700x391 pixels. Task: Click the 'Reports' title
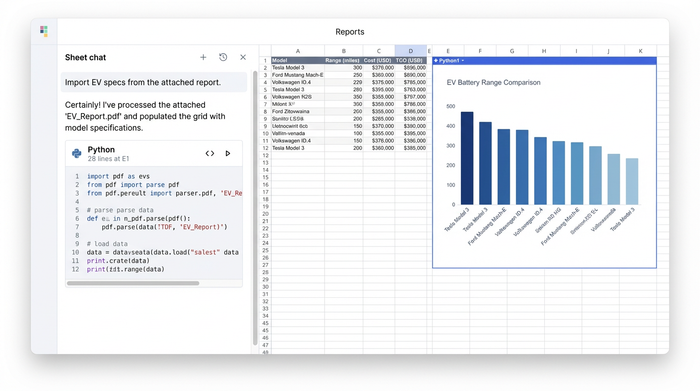[x=350, y=32]
